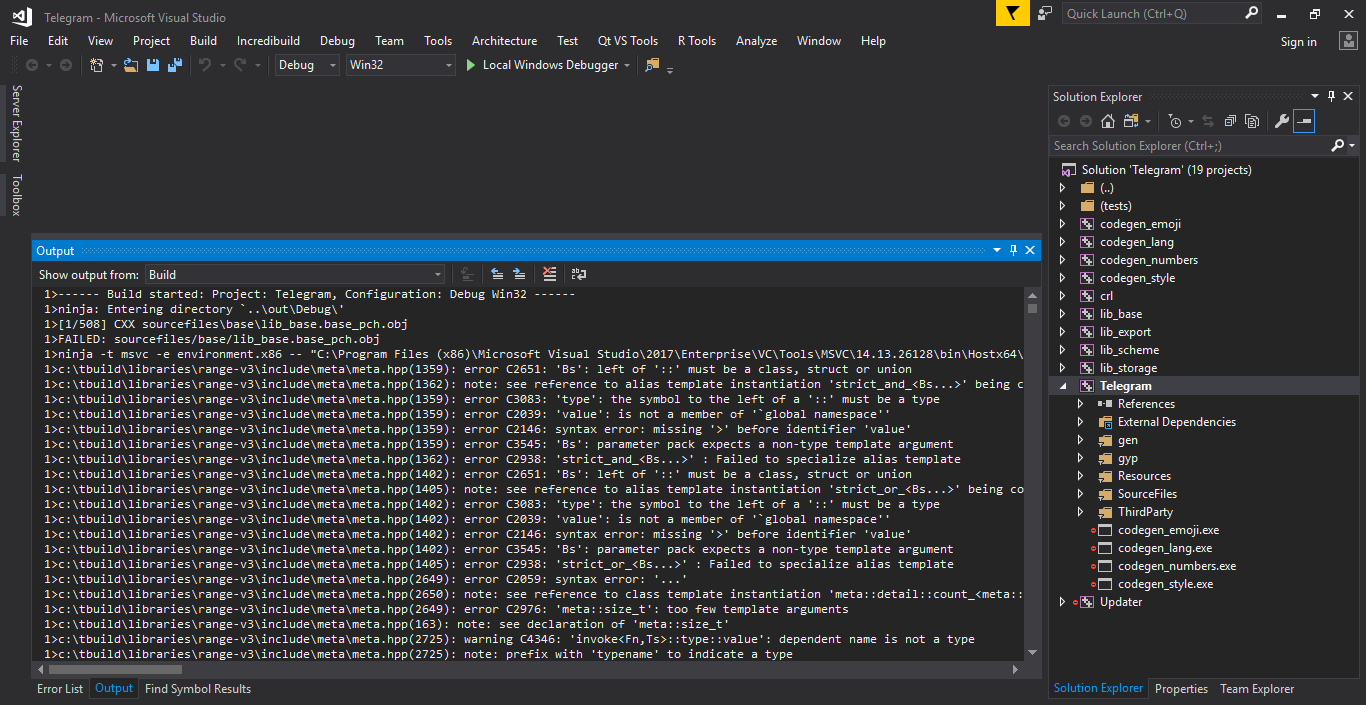
Task: Pin the Solution Explorer panel
Action: point(1333,96)
